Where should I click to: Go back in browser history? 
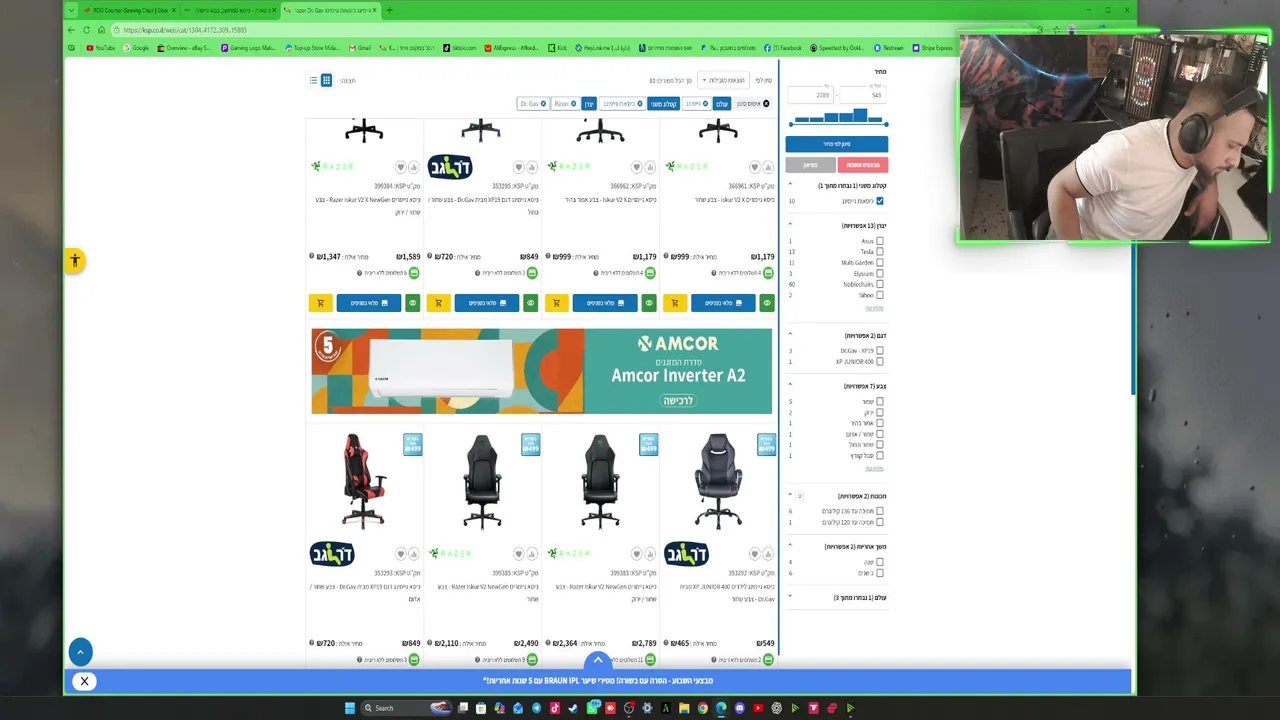pos(71,30)
